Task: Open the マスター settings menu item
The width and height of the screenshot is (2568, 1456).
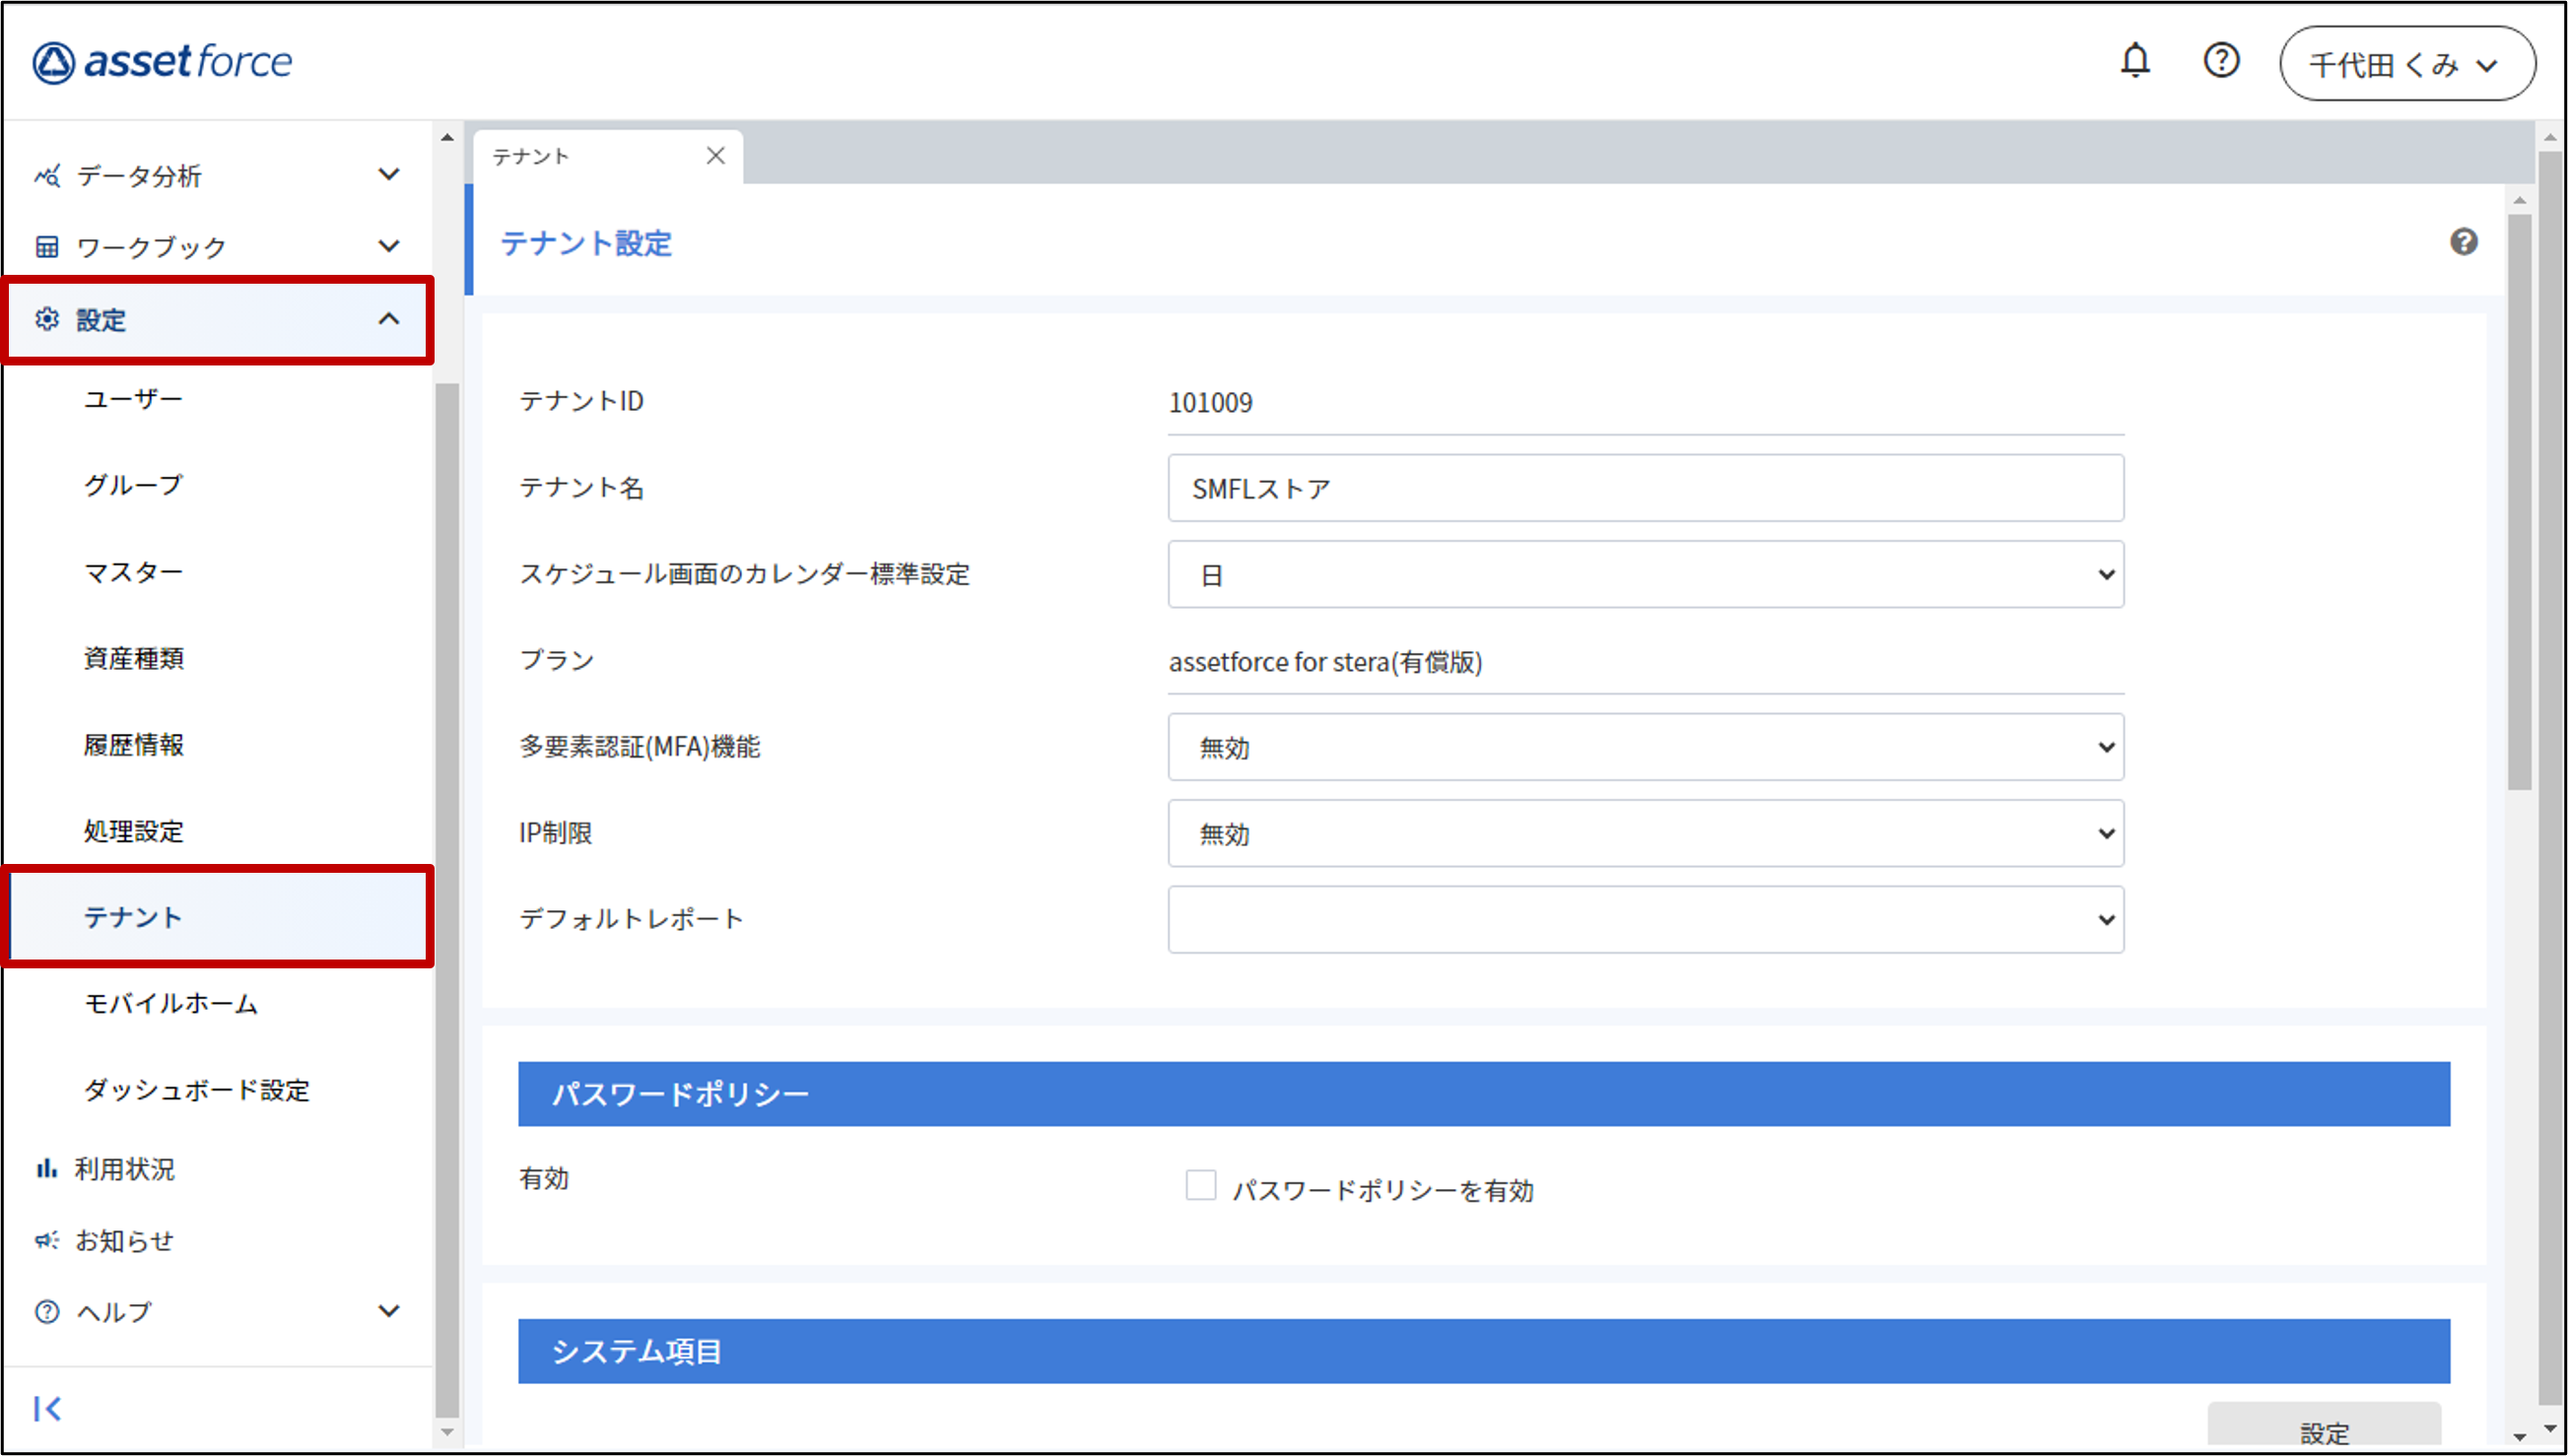Action: coord(133,572)
